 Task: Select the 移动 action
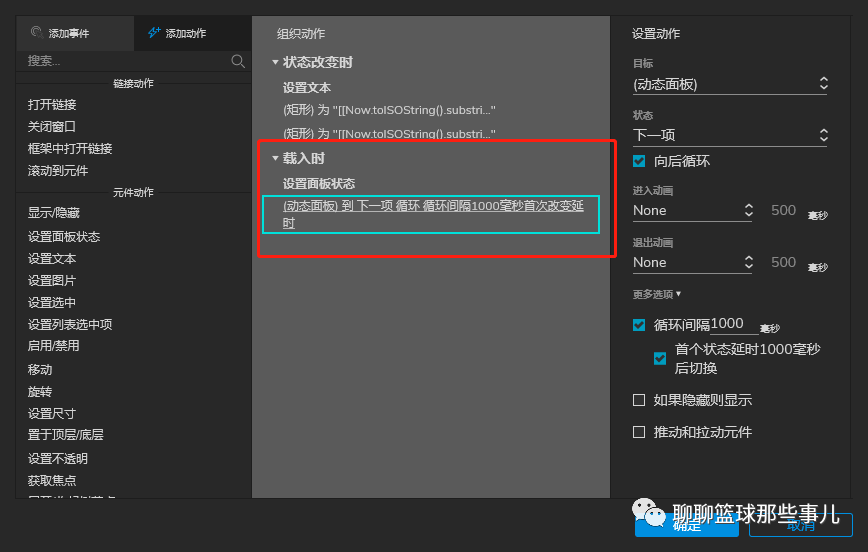[40, 369]
